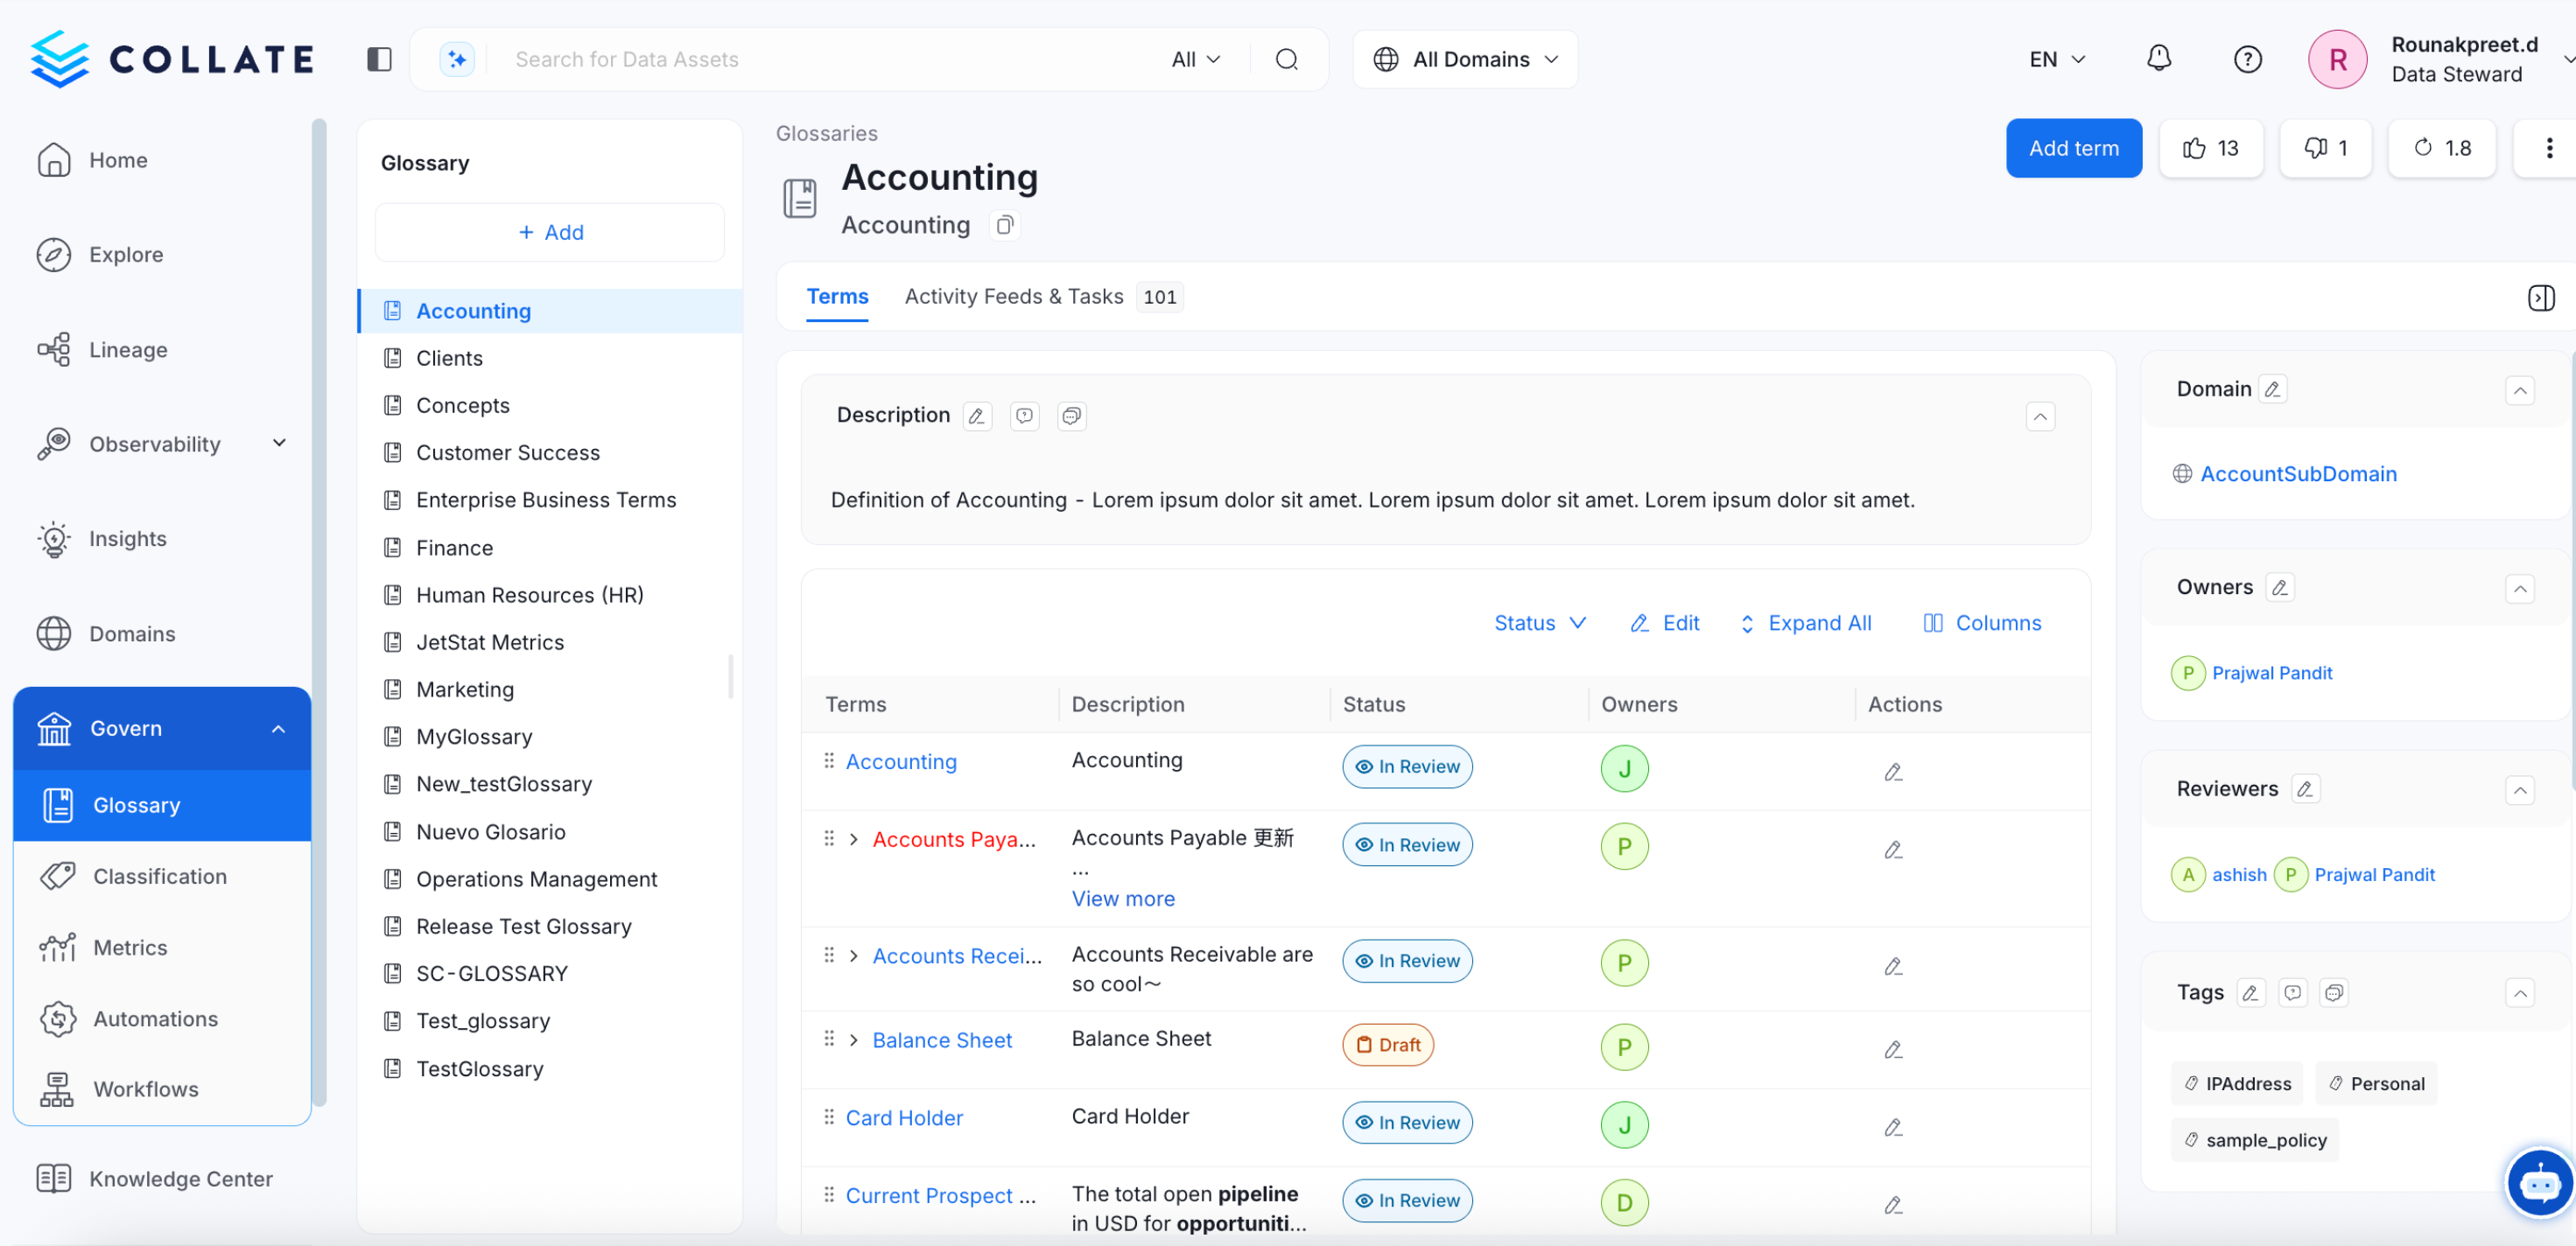The height and width of the screenshot is (1246, 2576).
Task: Open the All Domains dropdown
Action: tap(1464, 59)
